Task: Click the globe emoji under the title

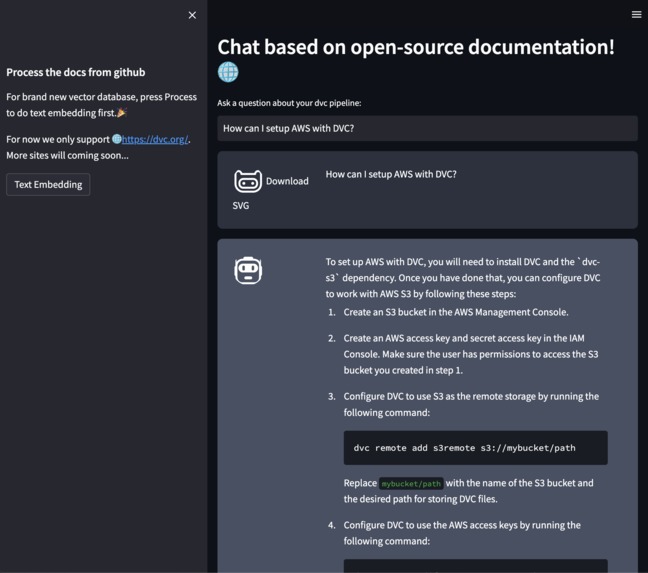Action: (x=228, y=72)
